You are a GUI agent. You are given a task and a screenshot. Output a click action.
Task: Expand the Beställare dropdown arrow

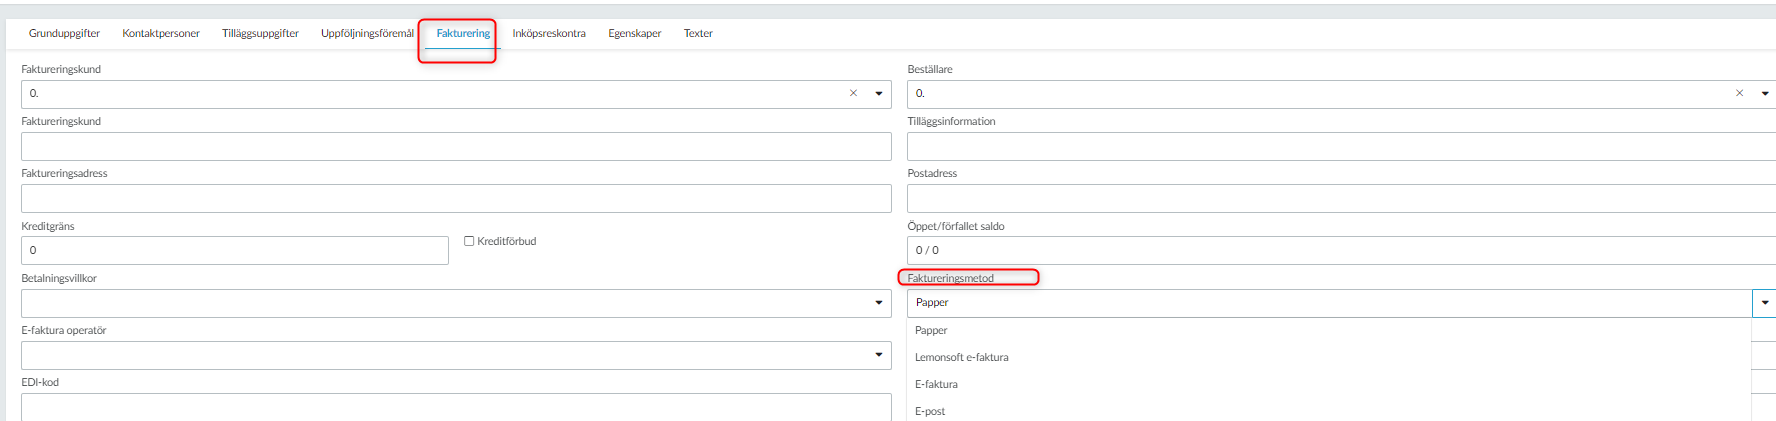pyautogui.click(x=1765, y=94)
